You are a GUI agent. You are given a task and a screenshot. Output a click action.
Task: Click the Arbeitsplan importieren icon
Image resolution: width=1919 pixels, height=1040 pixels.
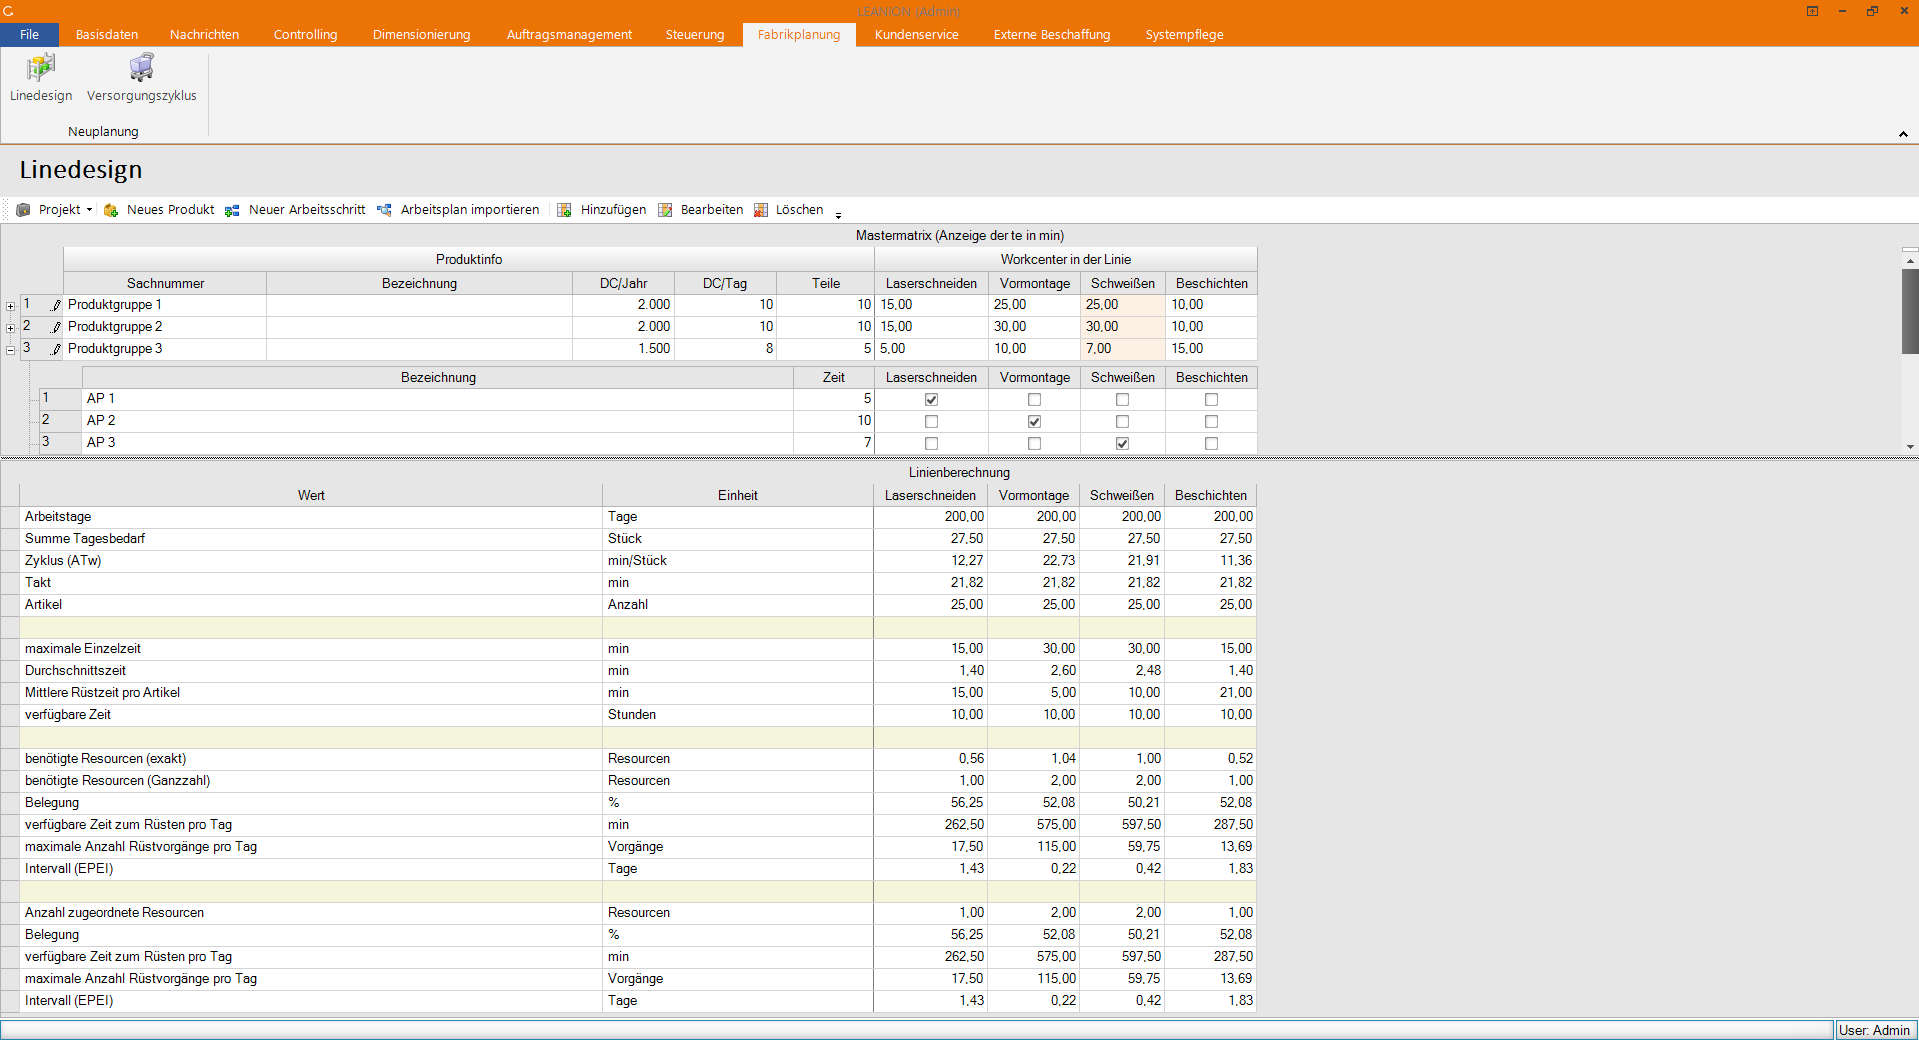(384, 210)
